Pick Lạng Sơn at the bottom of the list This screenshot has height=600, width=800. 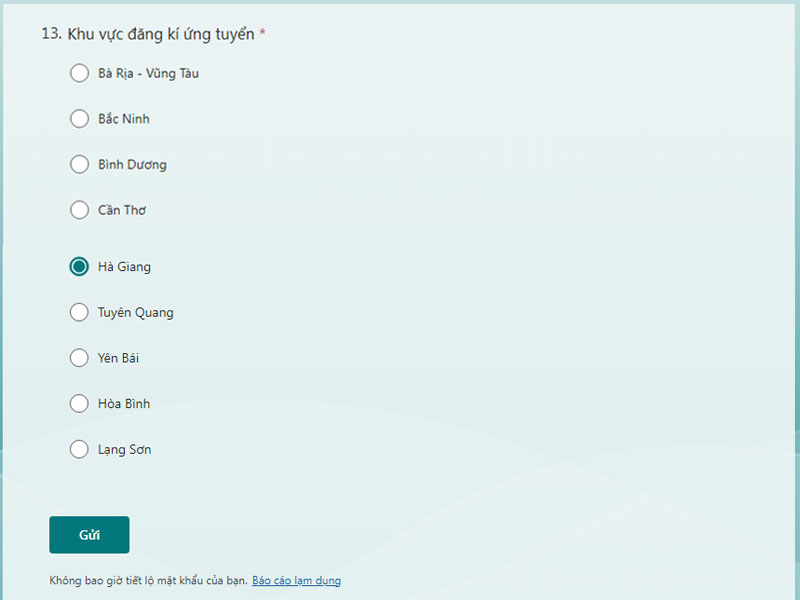coord(79,449)
